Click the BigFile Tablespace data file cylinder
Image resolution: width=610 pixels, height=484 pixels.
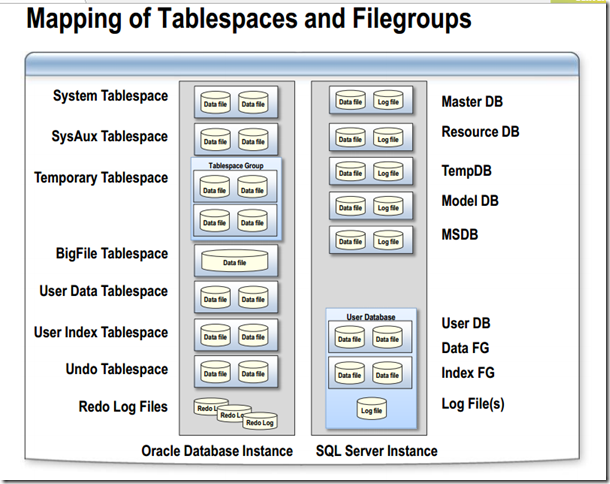pos(235,261)
